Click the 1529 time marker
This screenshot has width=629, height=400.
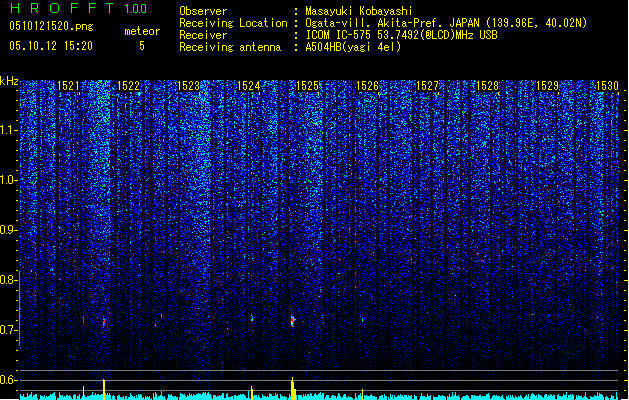[x=547, y=85]
